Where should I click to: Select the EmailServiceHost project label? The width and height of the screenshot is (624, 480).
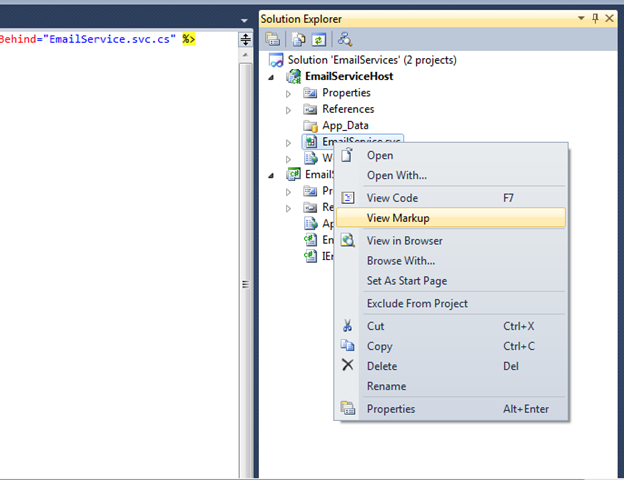[x=349, y=76]
